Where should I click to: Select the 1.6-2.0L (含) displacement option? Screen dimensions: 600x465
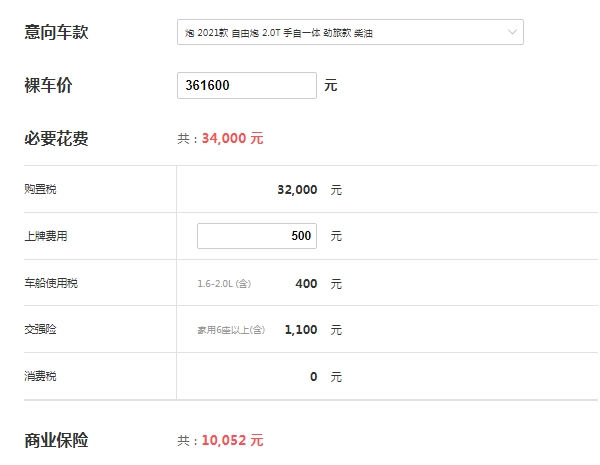[x=224, y=284]
